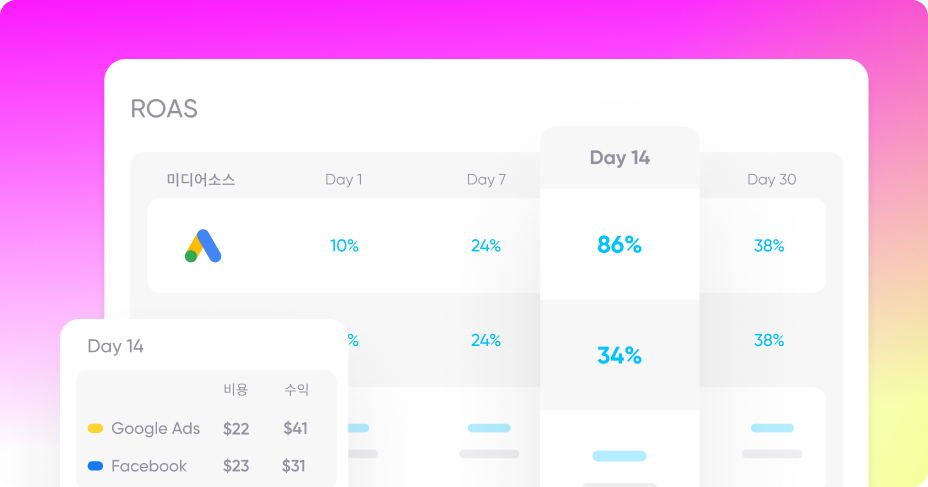The height and width of the screenshot is (487, 928).
Task: Click the Google Ads logo icon
Action: click(x=203, y=246)
